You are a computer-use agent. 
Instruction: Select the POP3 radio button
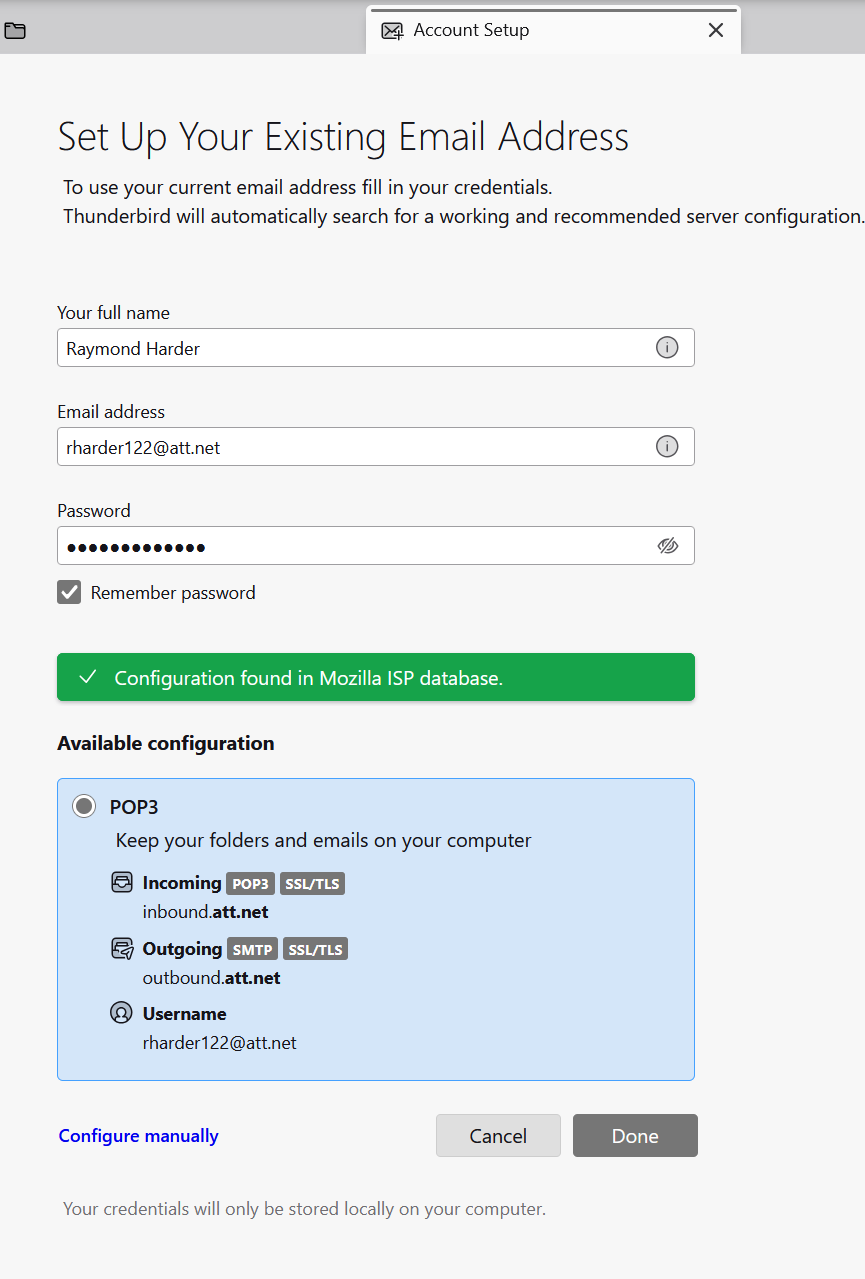click(x=84, y=806)
